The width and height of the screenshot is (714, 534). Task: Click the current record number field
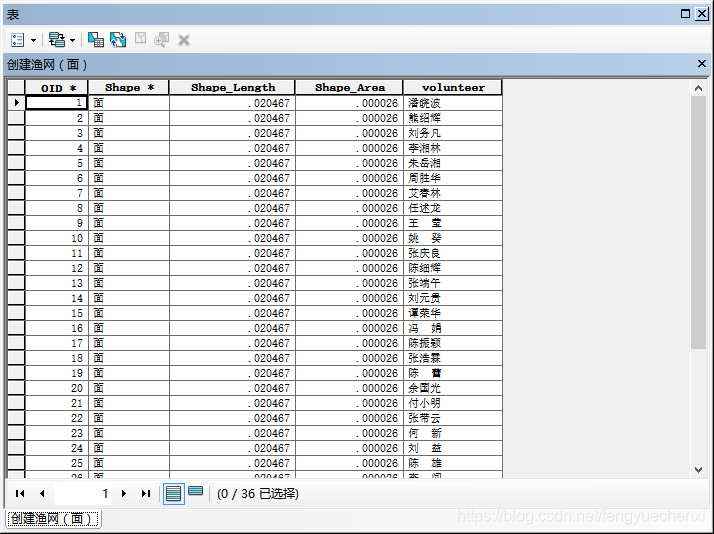(83, 493)
